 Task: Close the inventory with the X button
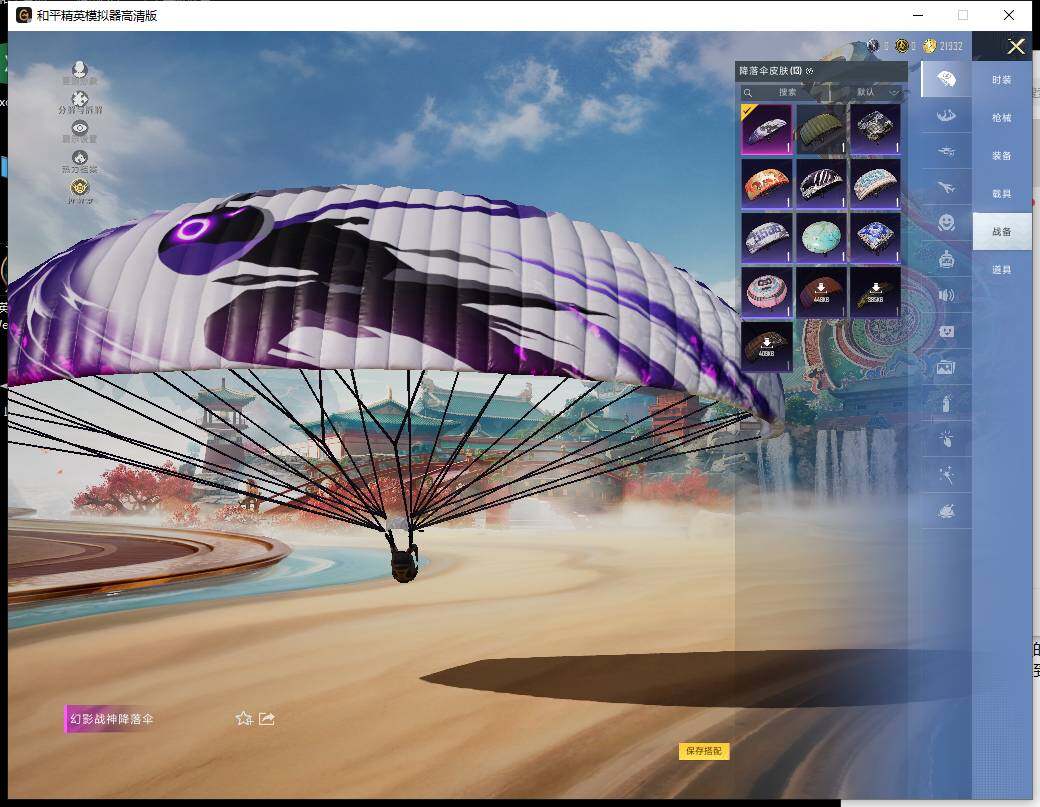[x=1016, y=47]
